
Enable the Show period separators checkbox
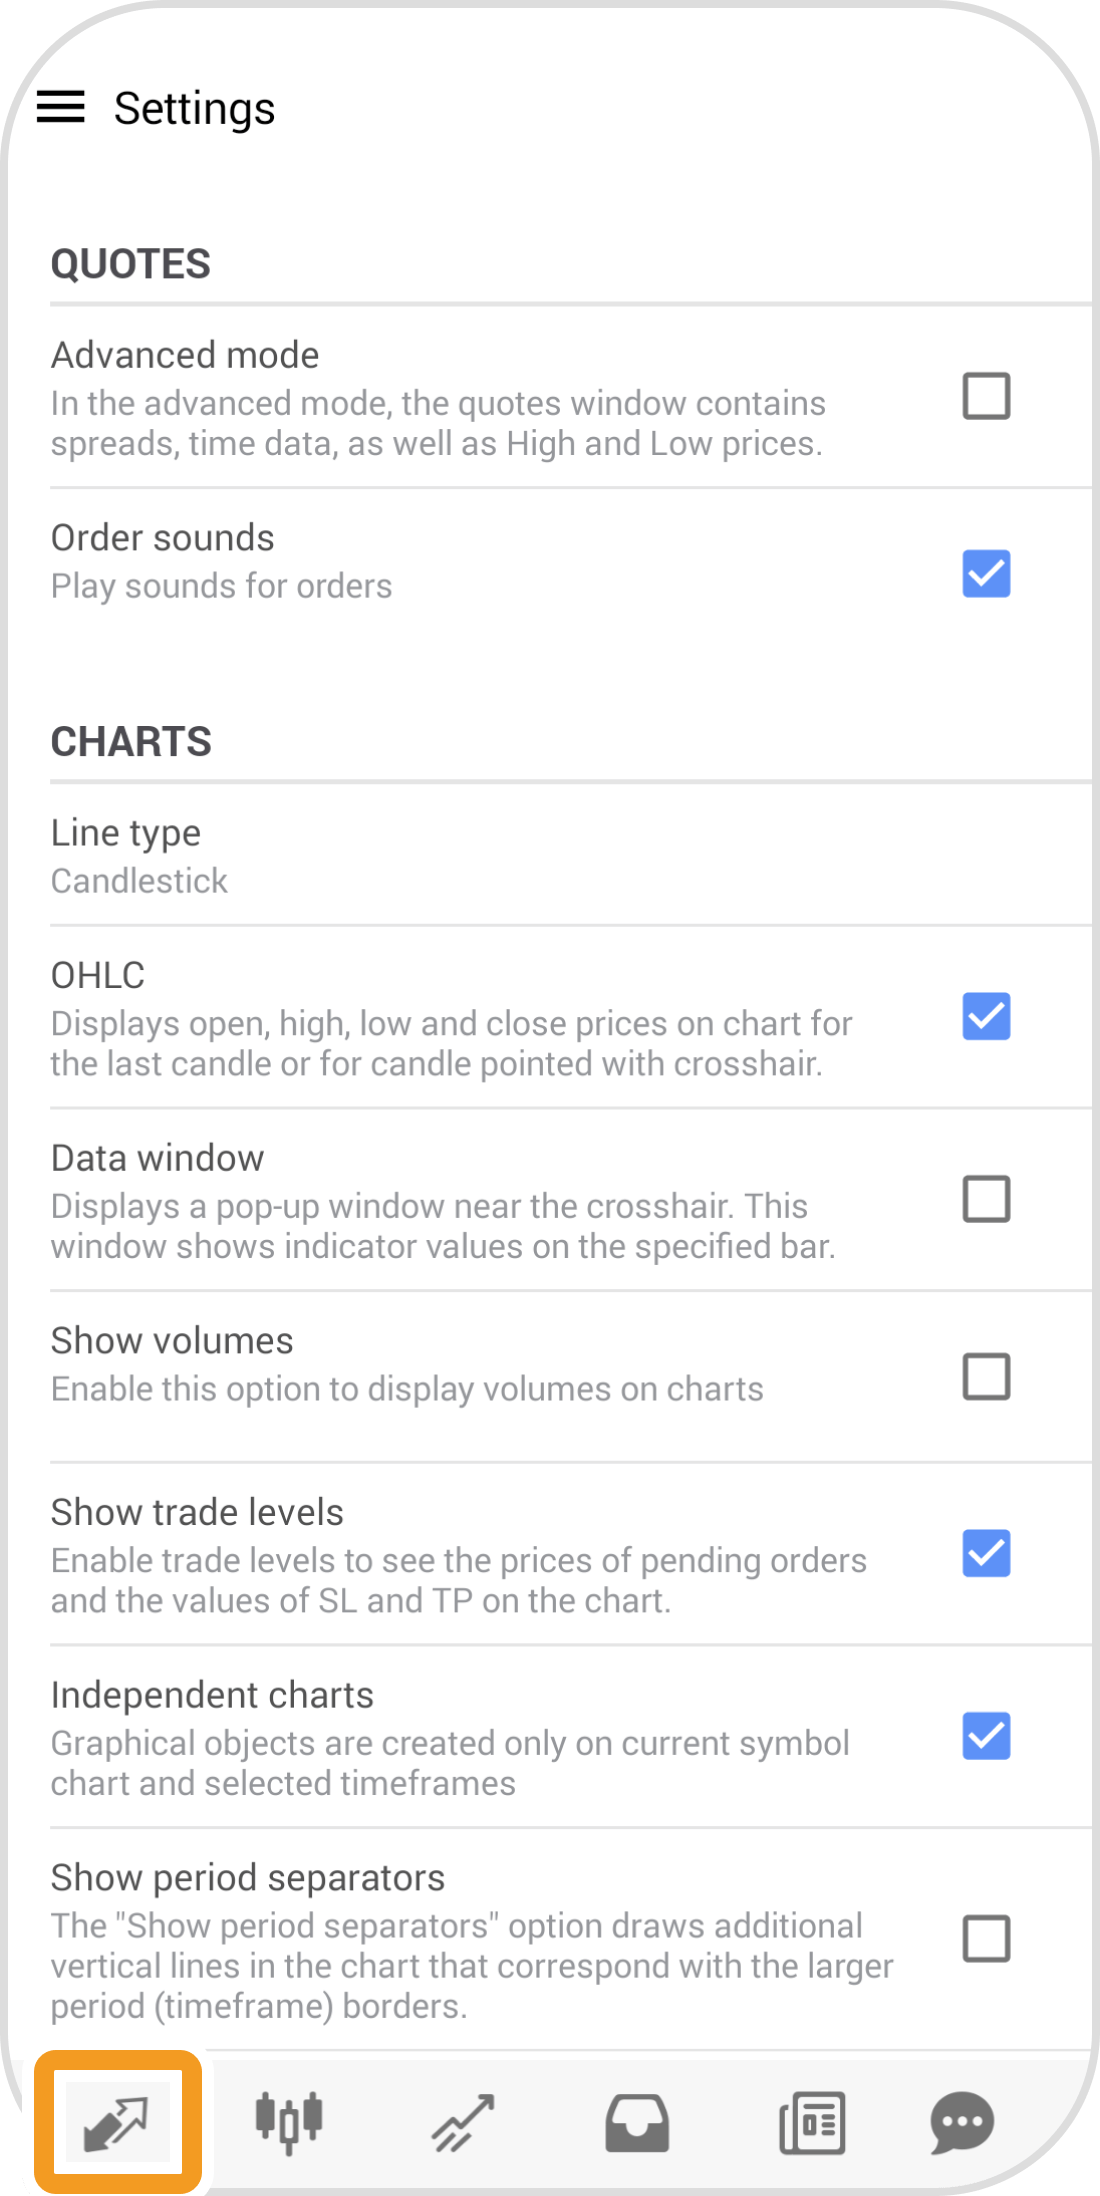986,1939
